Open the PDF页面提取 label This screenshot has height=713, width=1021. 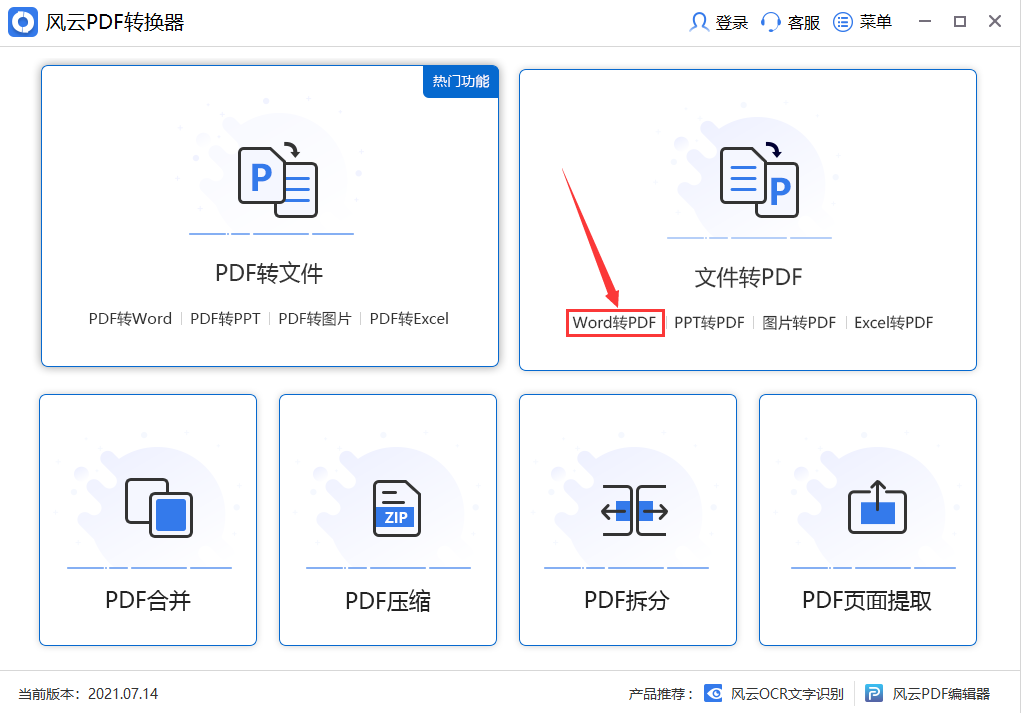(x=867, y=600)
